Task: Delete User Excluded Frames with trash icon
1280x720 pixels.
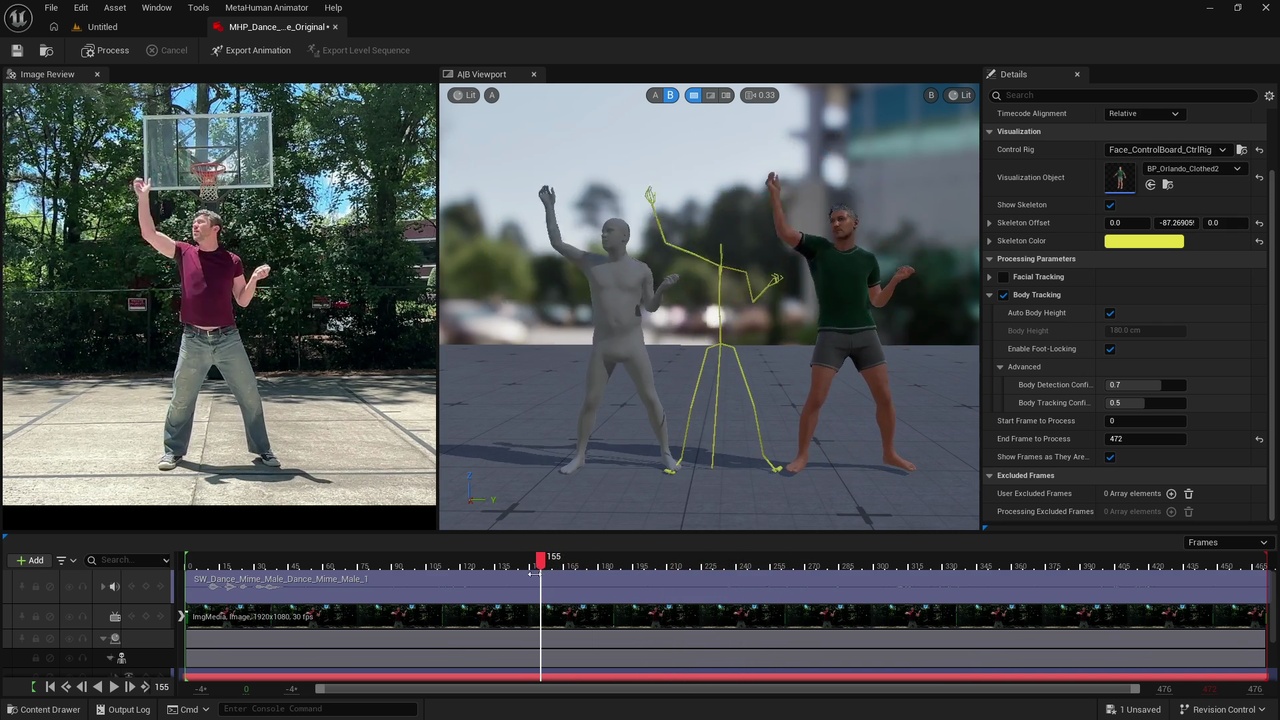Action: pos(1188,494)
